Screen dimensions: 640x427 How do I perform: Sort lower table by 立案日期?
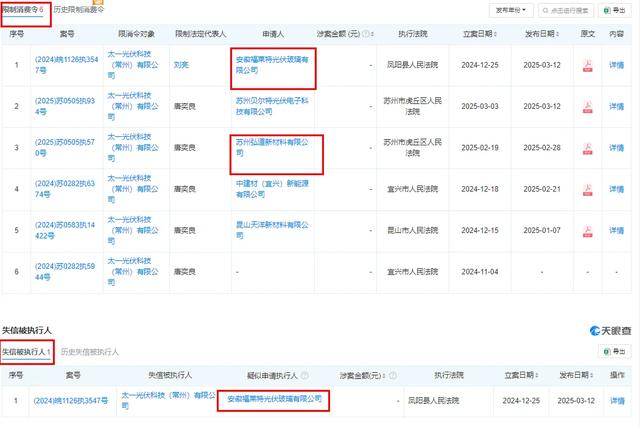536,375
